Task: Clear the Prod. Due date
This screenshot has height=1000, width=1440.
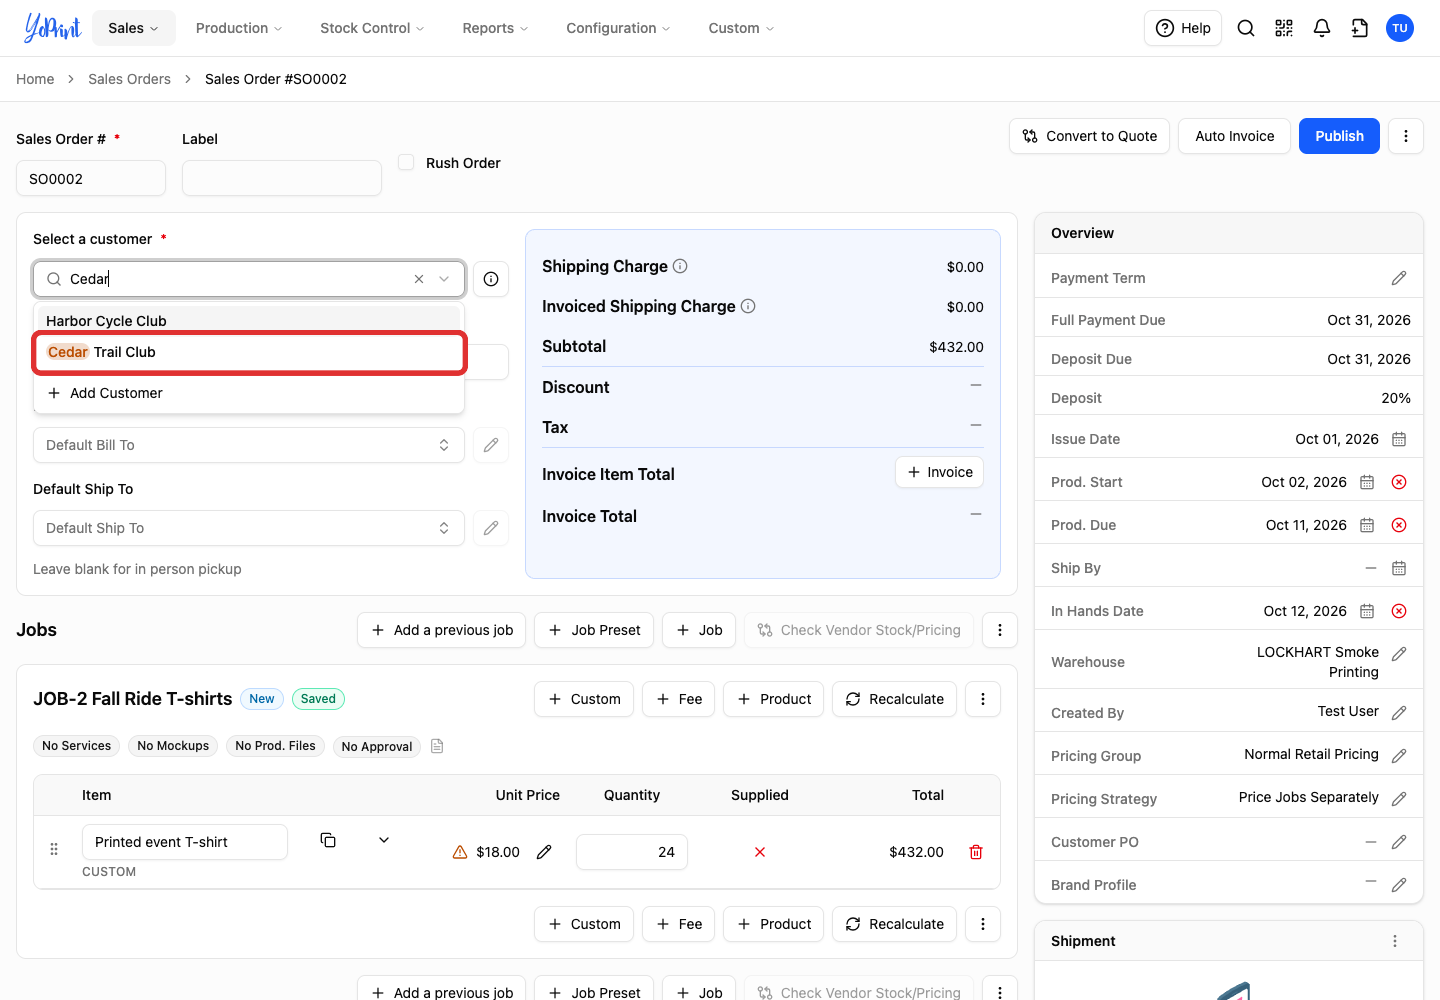Action: (x=1399, y=525)
